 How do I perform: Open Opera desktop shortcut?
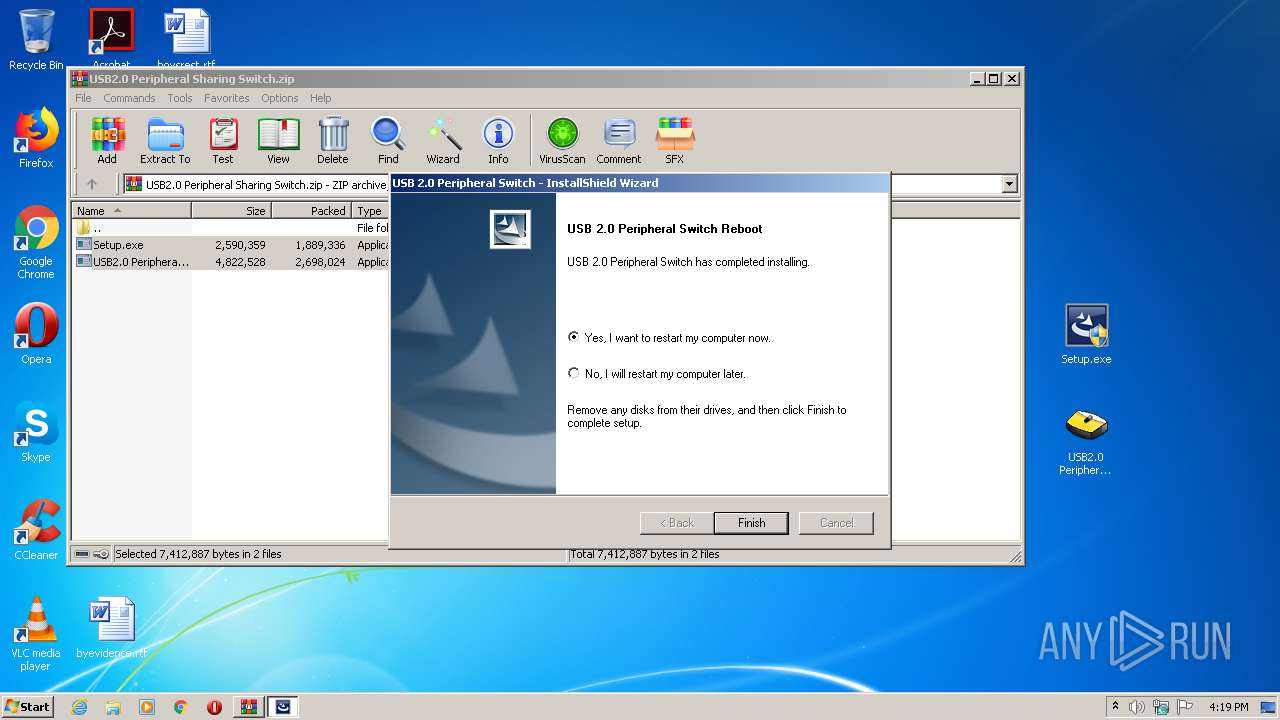click(36, 334)
